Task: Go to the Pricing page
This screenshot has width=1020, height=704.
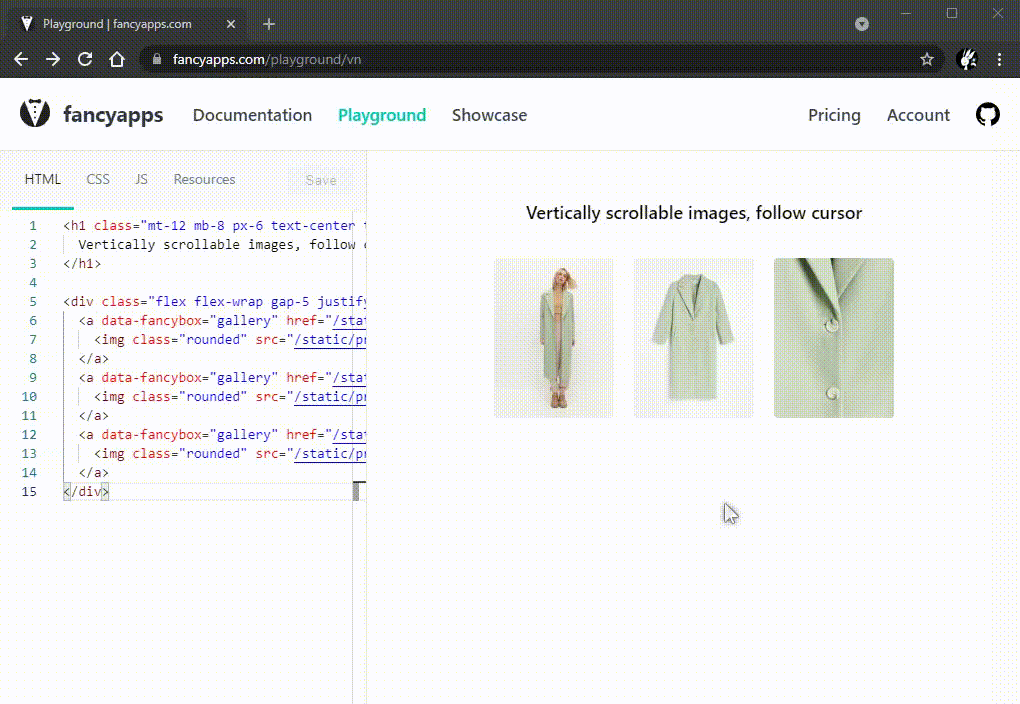Action: (x=834, y=115)
